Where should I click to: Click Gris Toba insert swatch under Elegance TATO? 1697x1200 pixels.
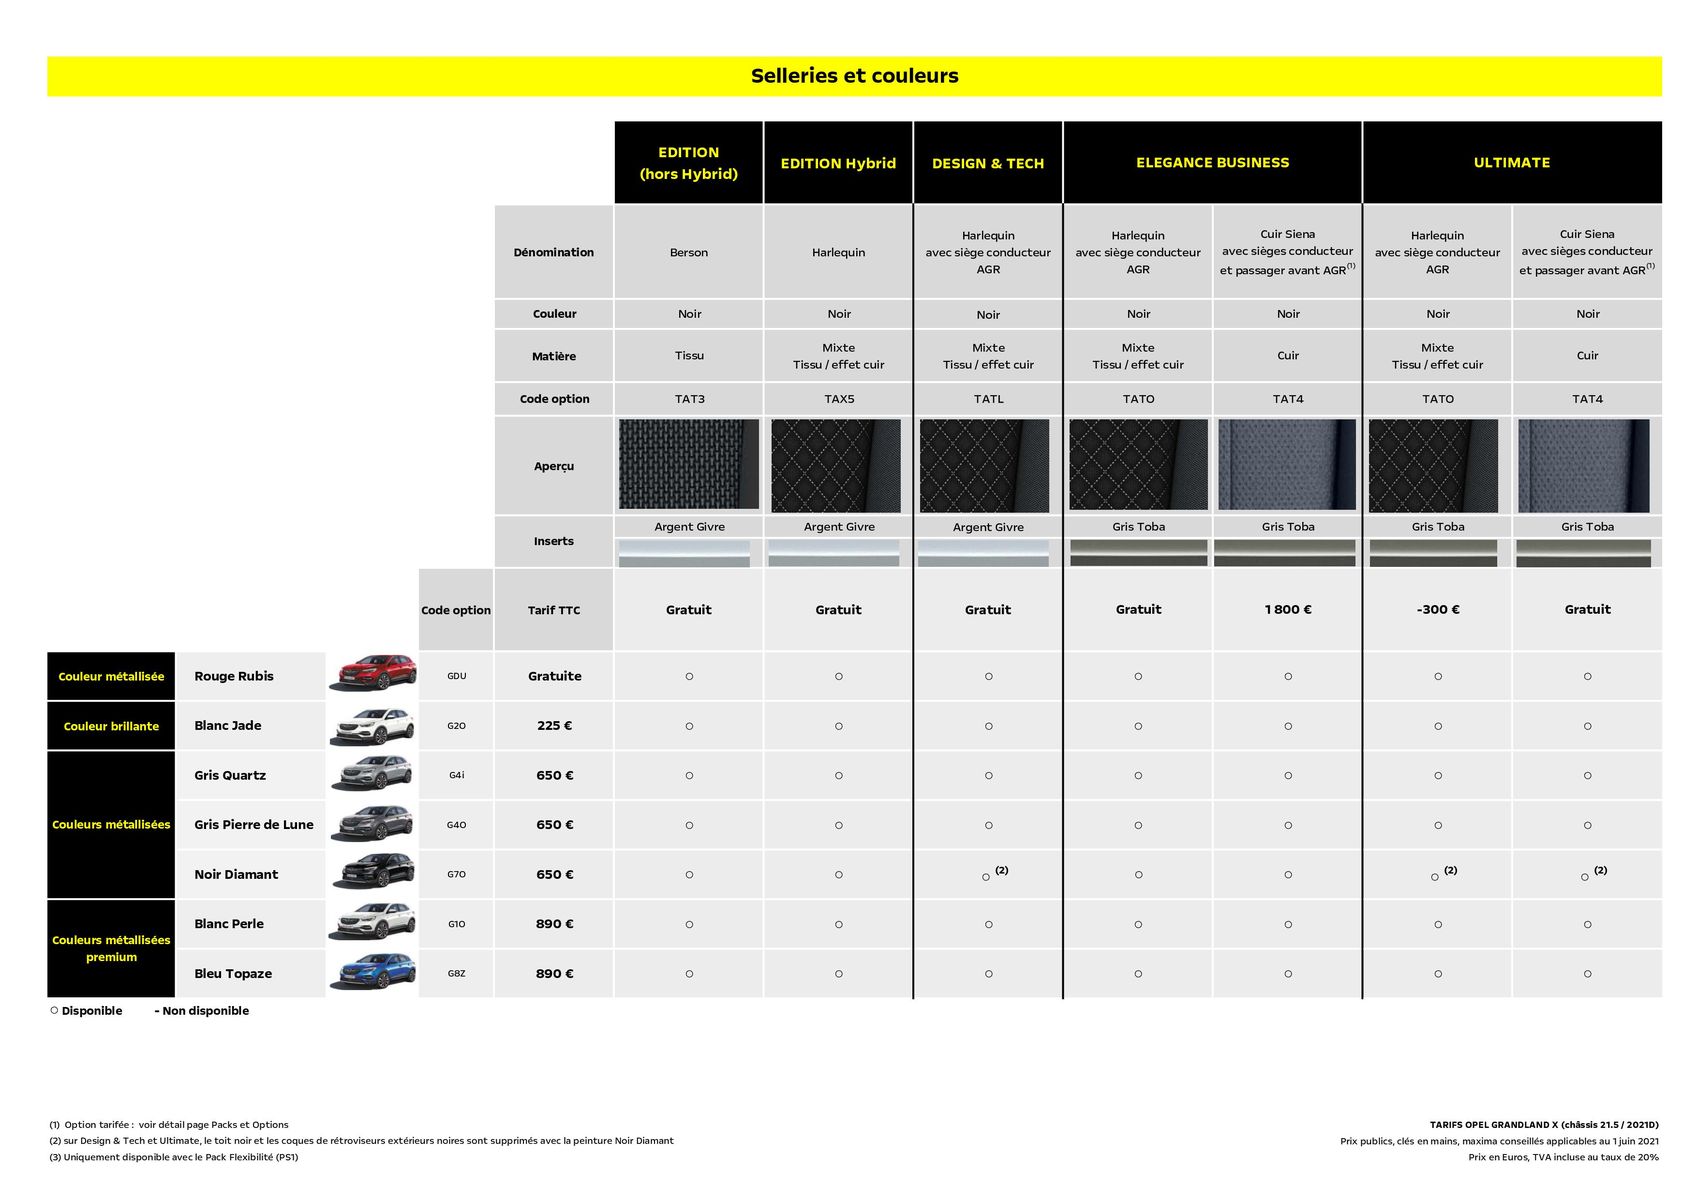tap(1139, 553)
